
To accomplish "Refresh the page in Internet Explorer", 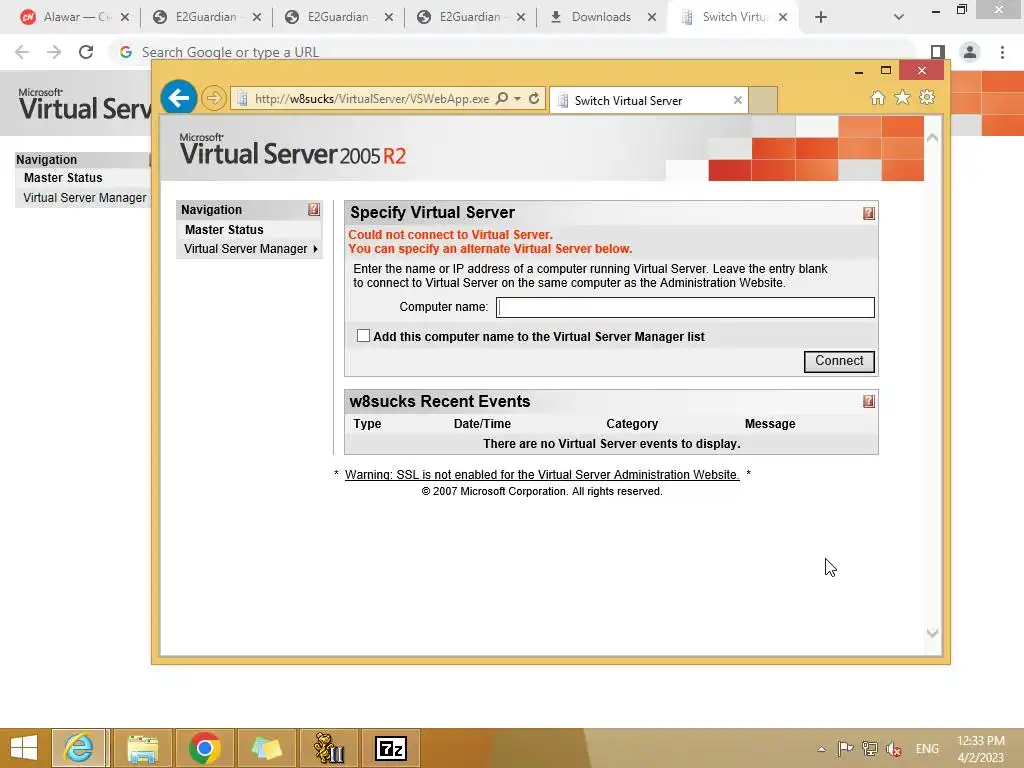I will (x=534, y=99).
